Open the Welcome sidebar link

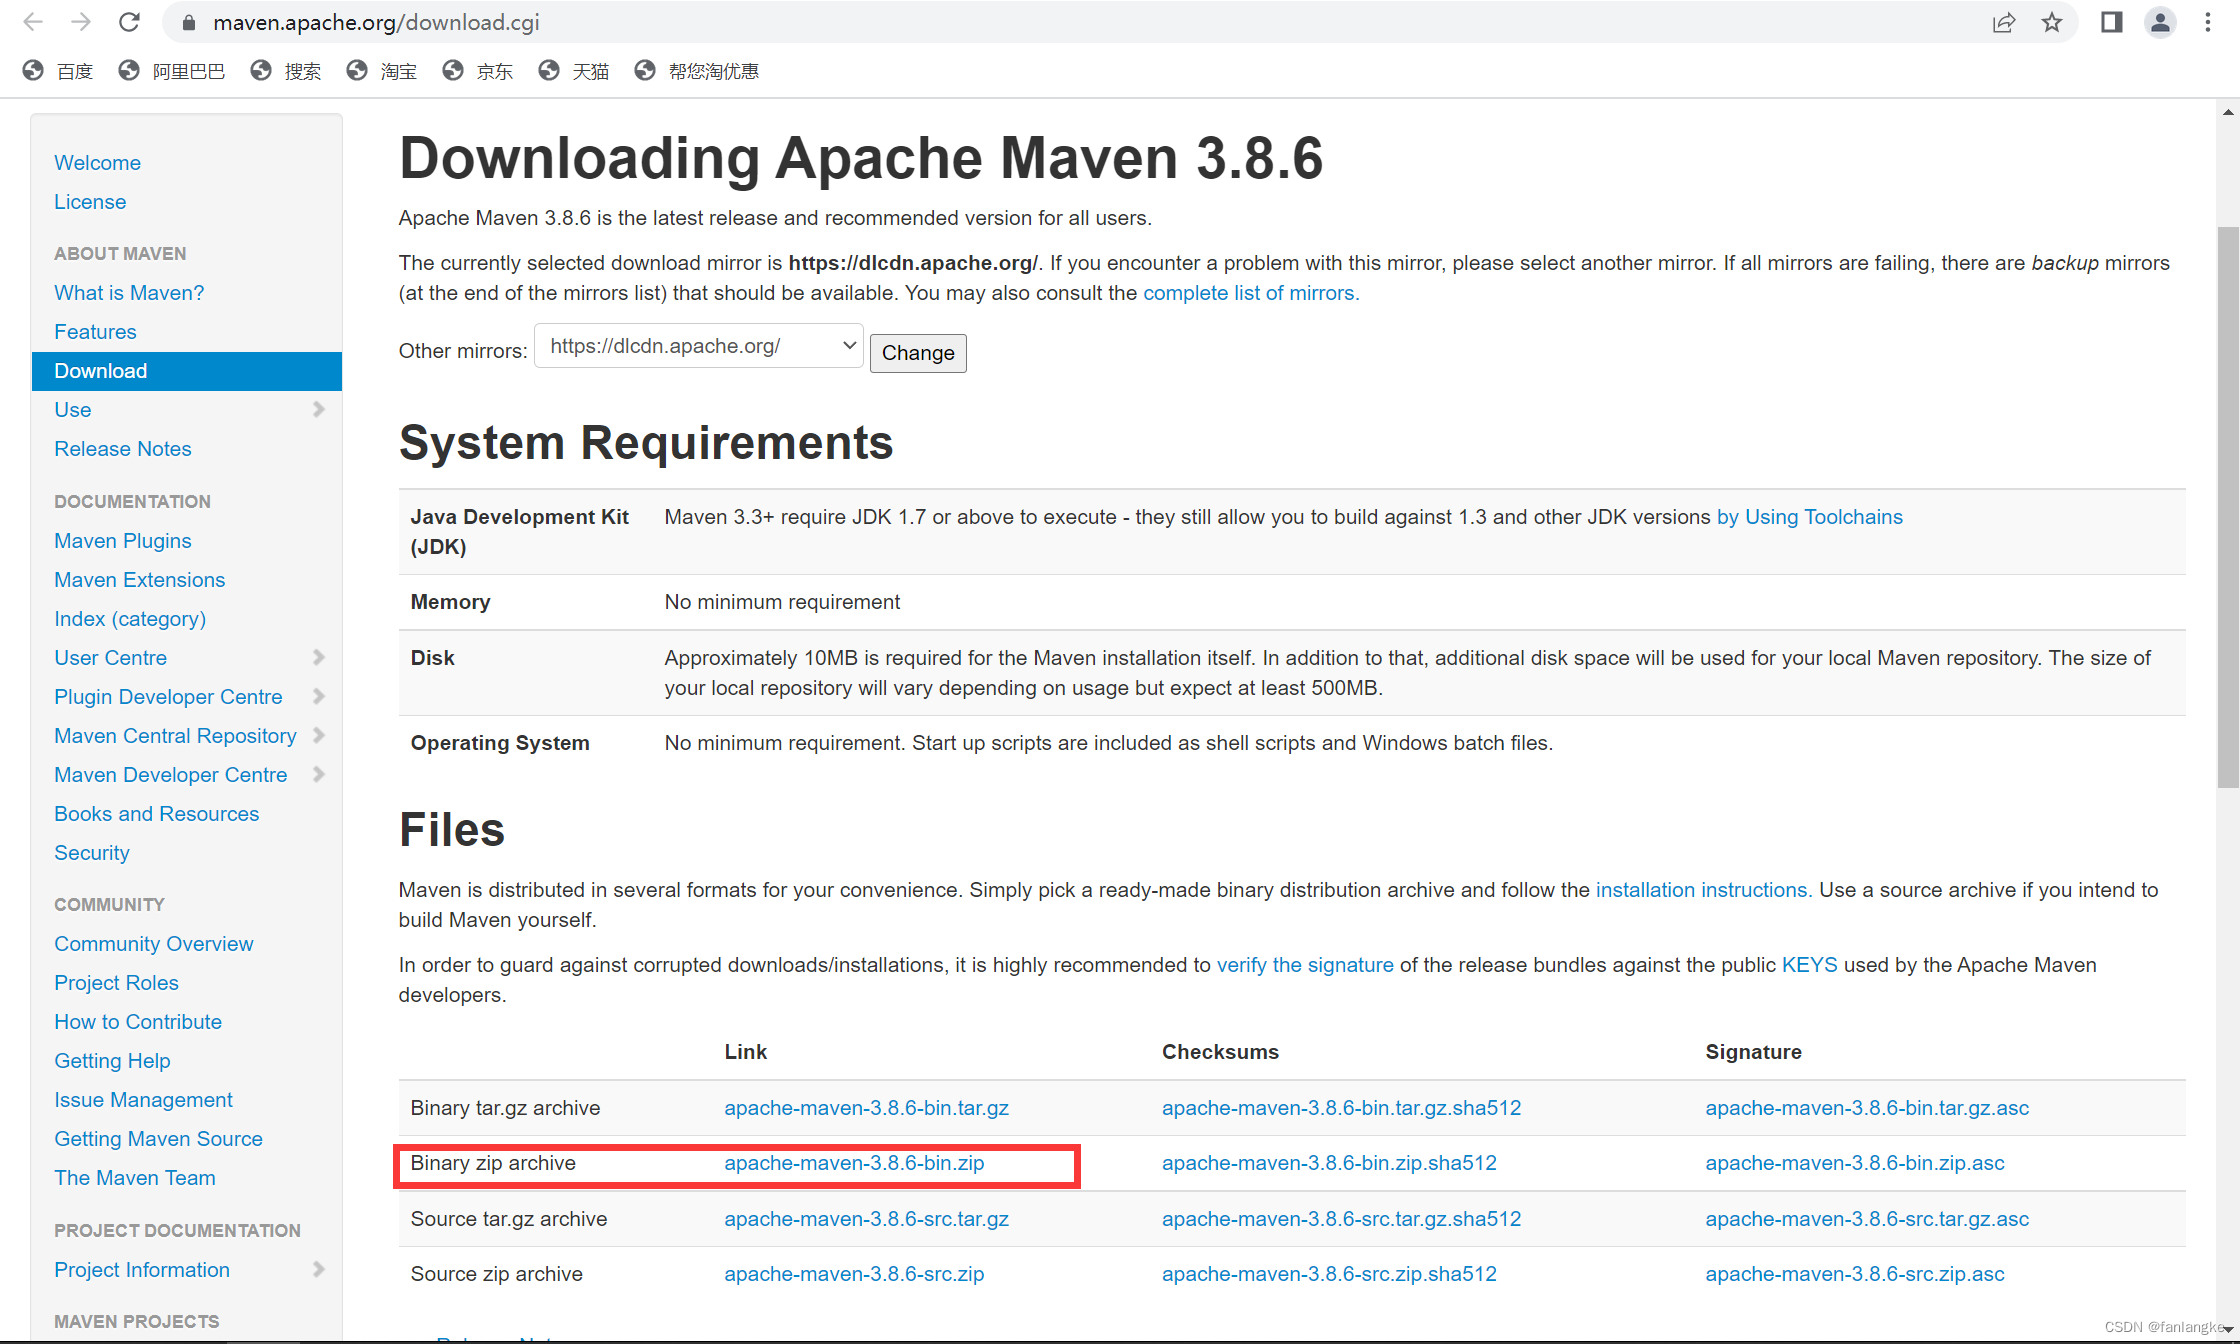tap(97, 163)
